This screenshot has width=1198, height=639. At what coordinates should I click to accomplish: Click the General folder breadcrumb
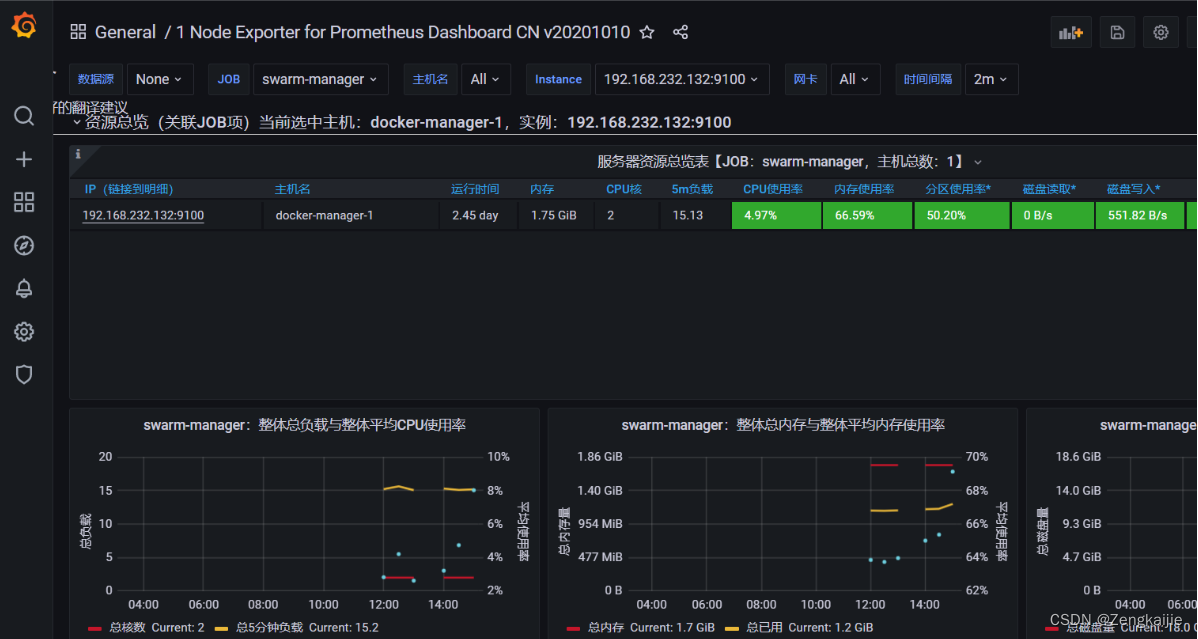[x=125, y=32]
